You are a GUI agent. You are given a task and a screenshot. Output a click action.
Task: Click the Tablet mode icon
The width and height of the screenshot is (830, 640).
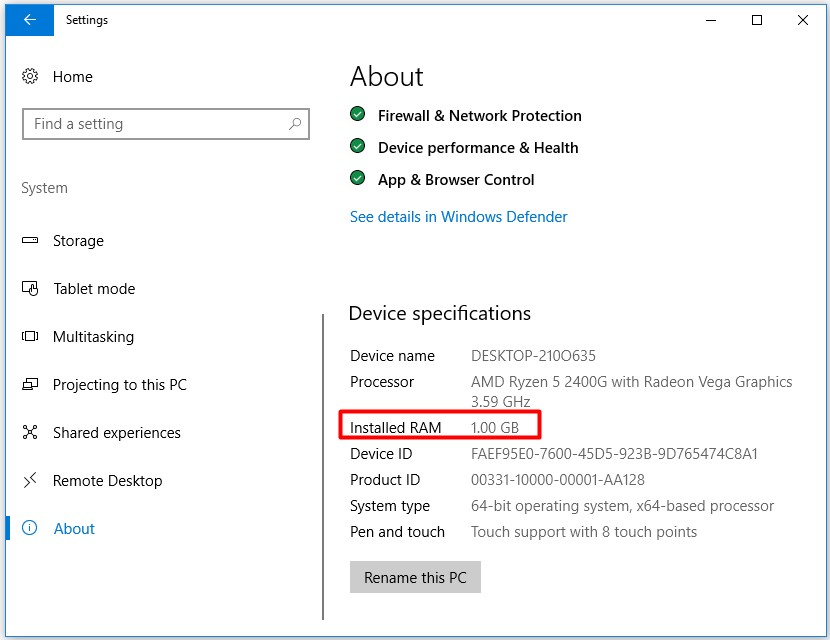[x=30, y=289]
